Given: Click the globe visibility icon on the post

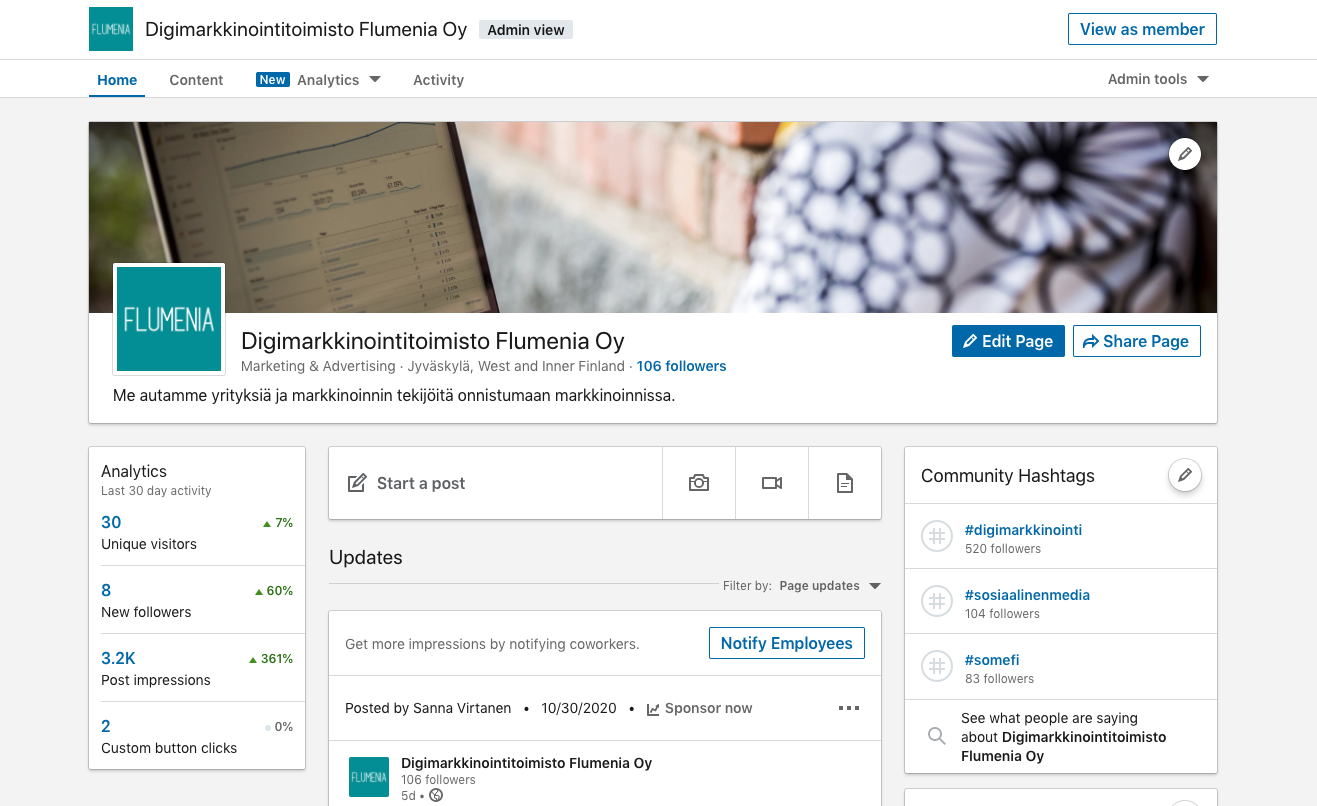Looking at the screenshot, I should [436, 796].
